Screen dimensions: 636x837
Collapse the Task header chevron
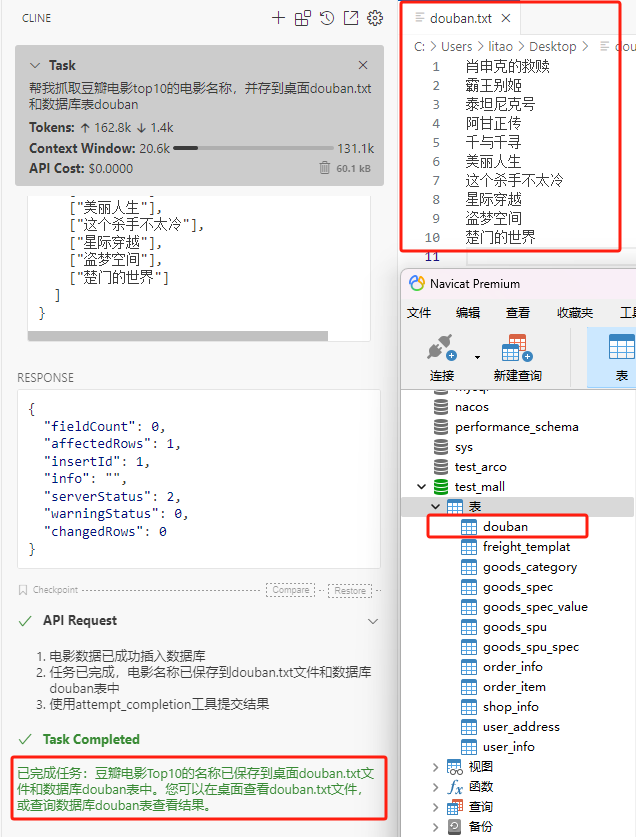click(36, 65)
